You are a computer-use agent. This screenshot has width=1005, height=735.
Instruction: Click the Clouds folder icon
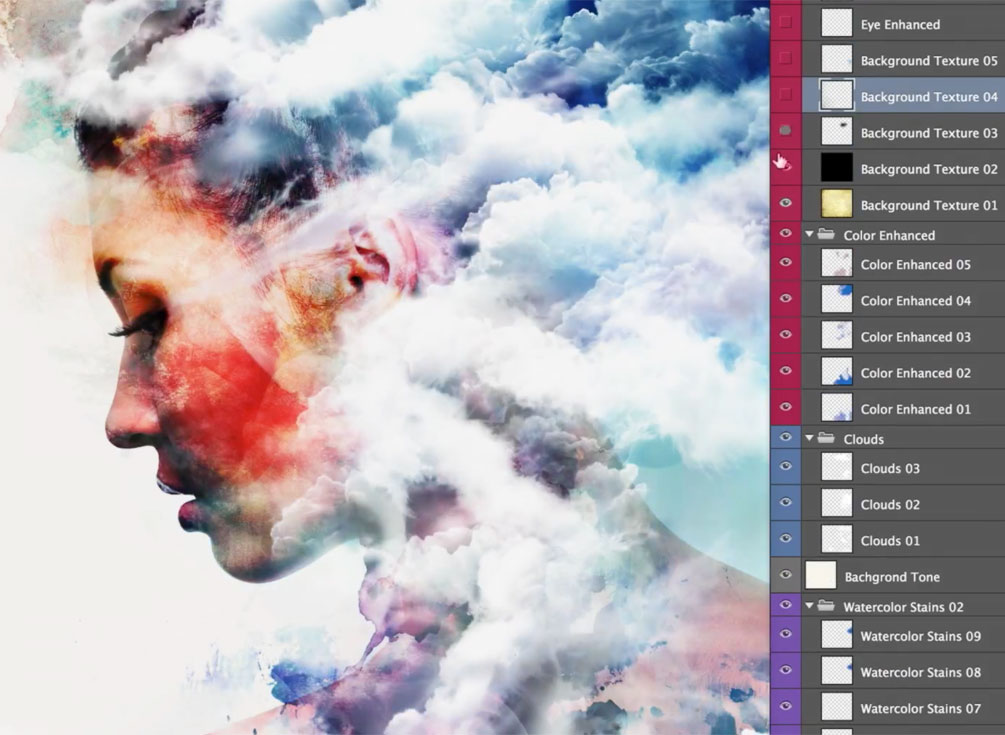(x=826, y=438)
